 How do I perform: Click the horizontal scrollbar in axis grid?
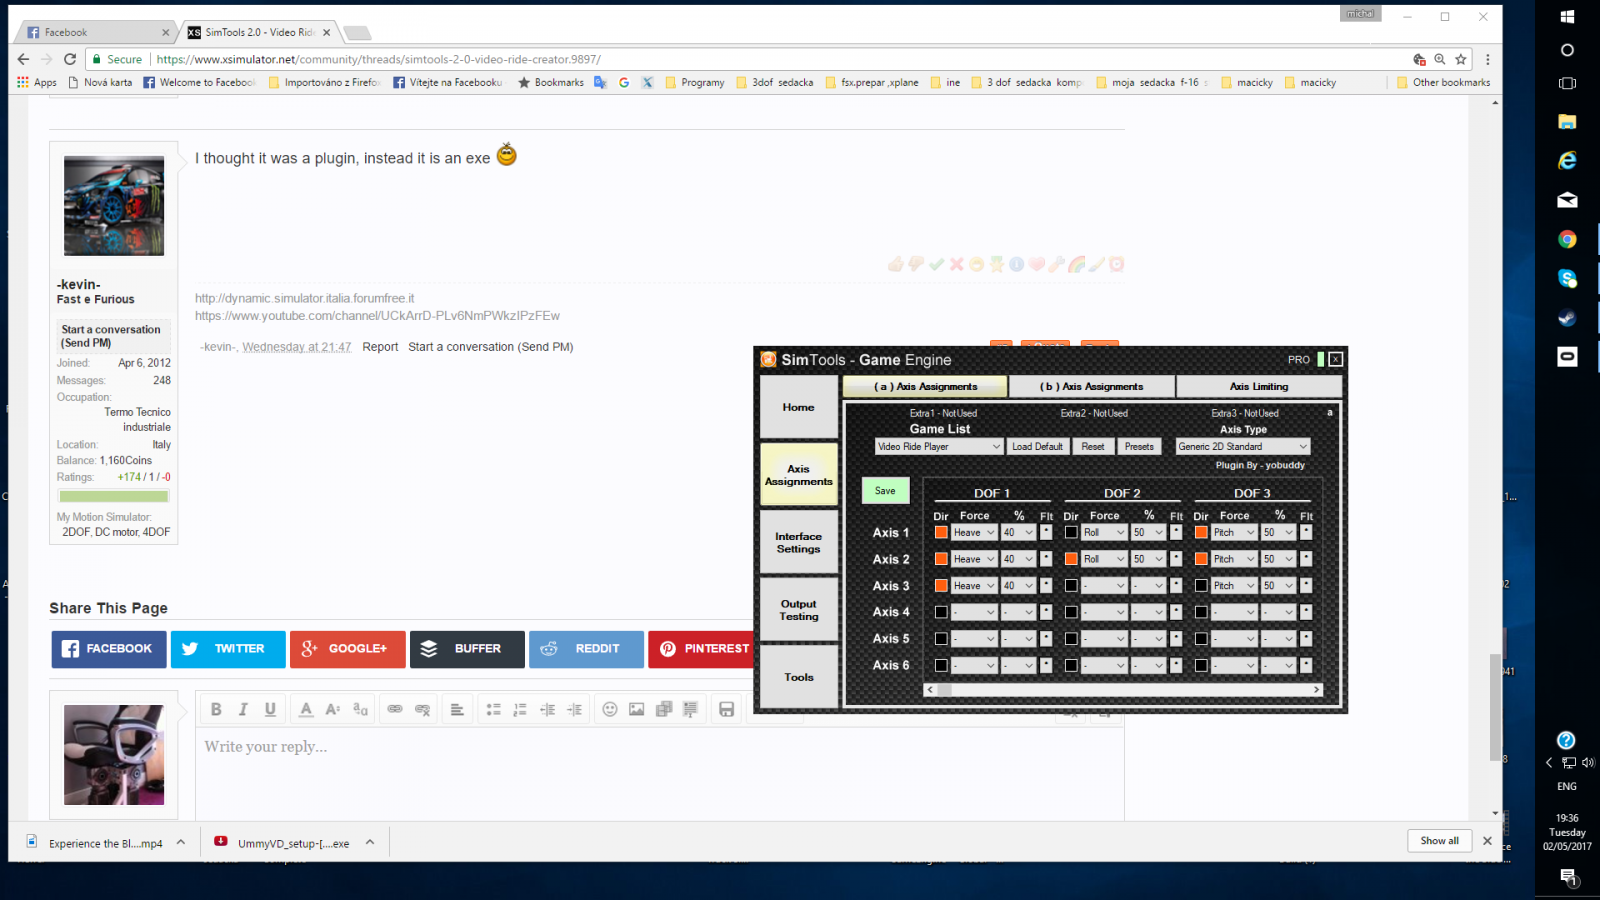(1124, 690)
